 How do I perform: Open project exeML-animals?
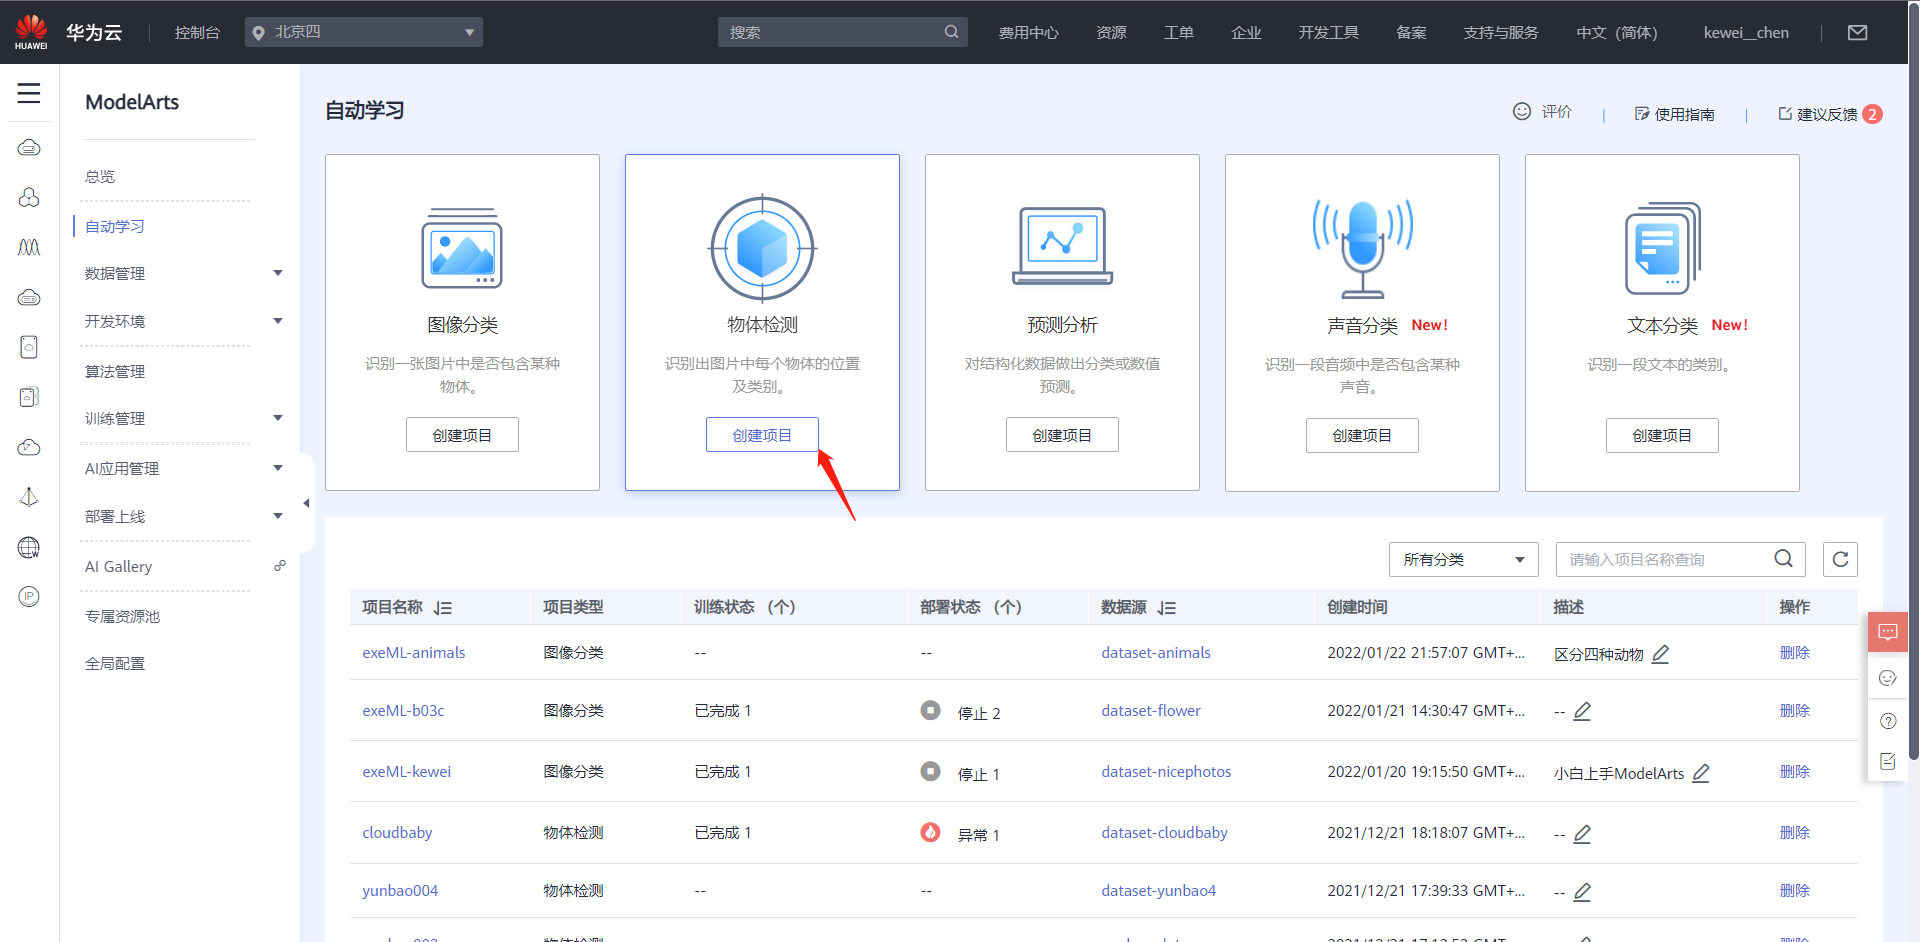tap(414, 652)
